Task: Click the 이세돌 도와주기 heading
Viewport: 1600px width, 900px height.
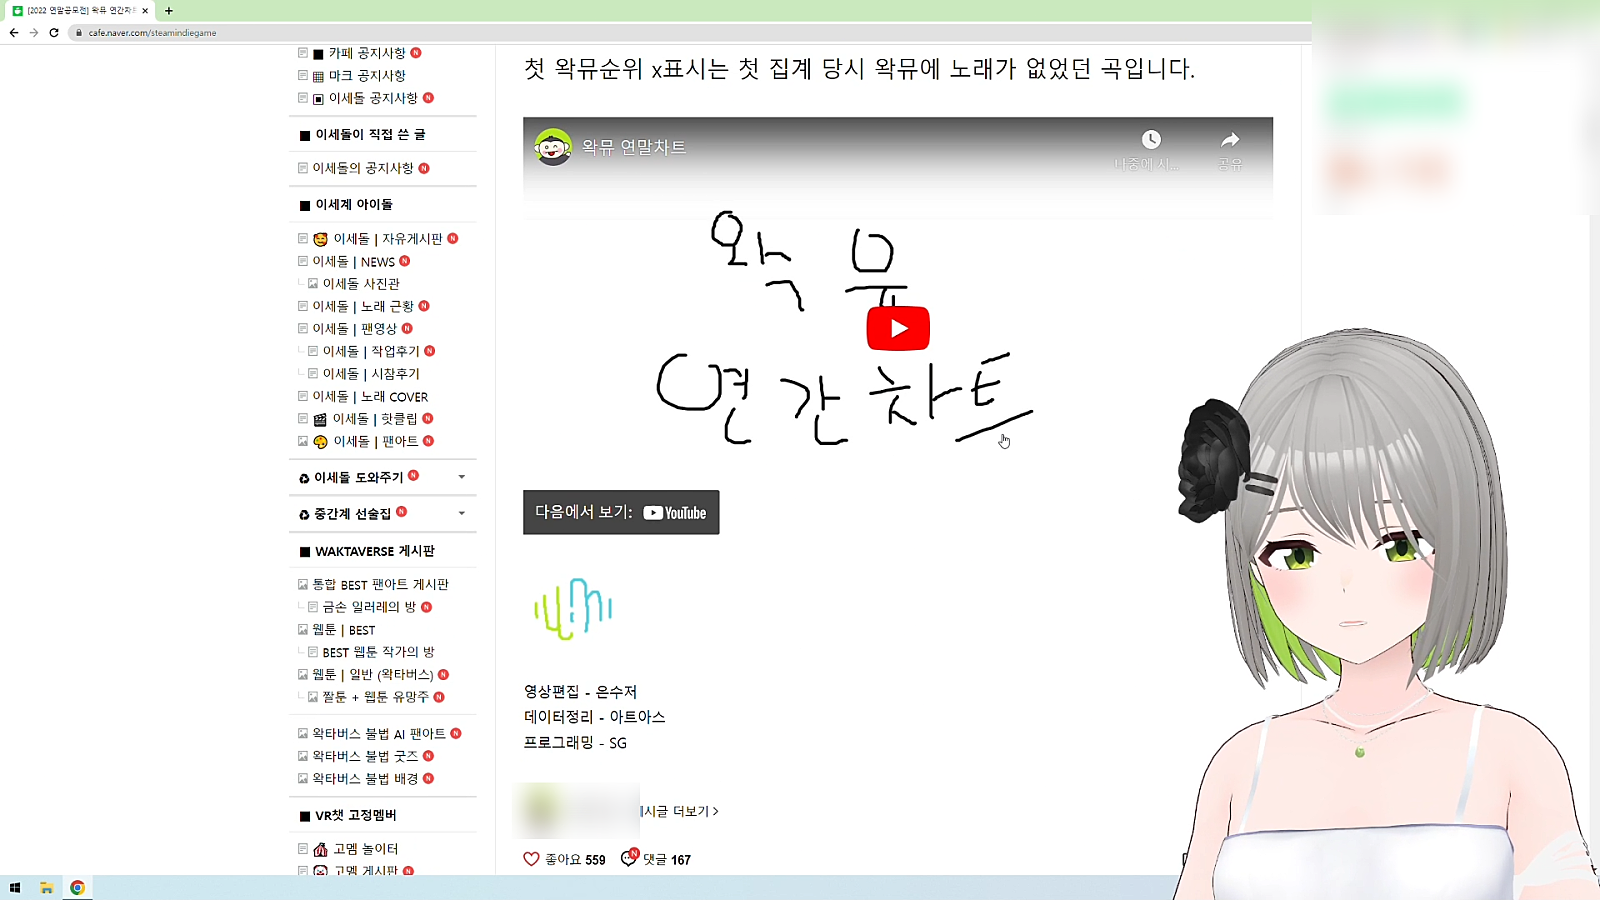Action: click(359, 478)
